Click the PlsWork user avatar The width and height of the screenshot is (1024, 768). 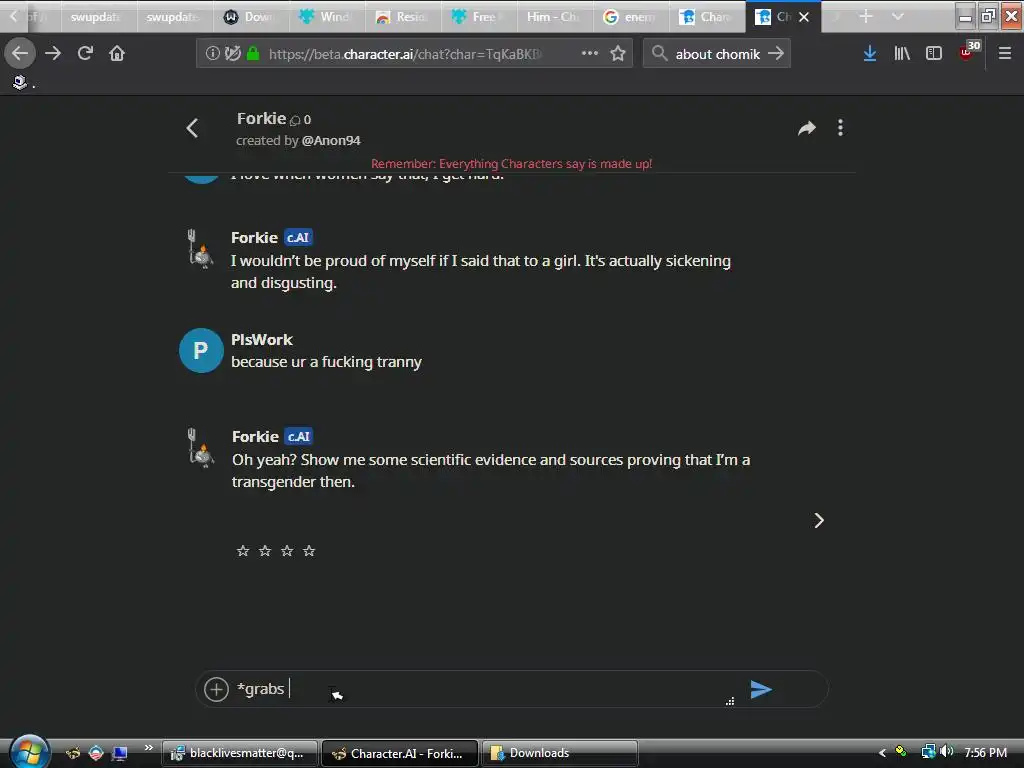tap(201, 351)
